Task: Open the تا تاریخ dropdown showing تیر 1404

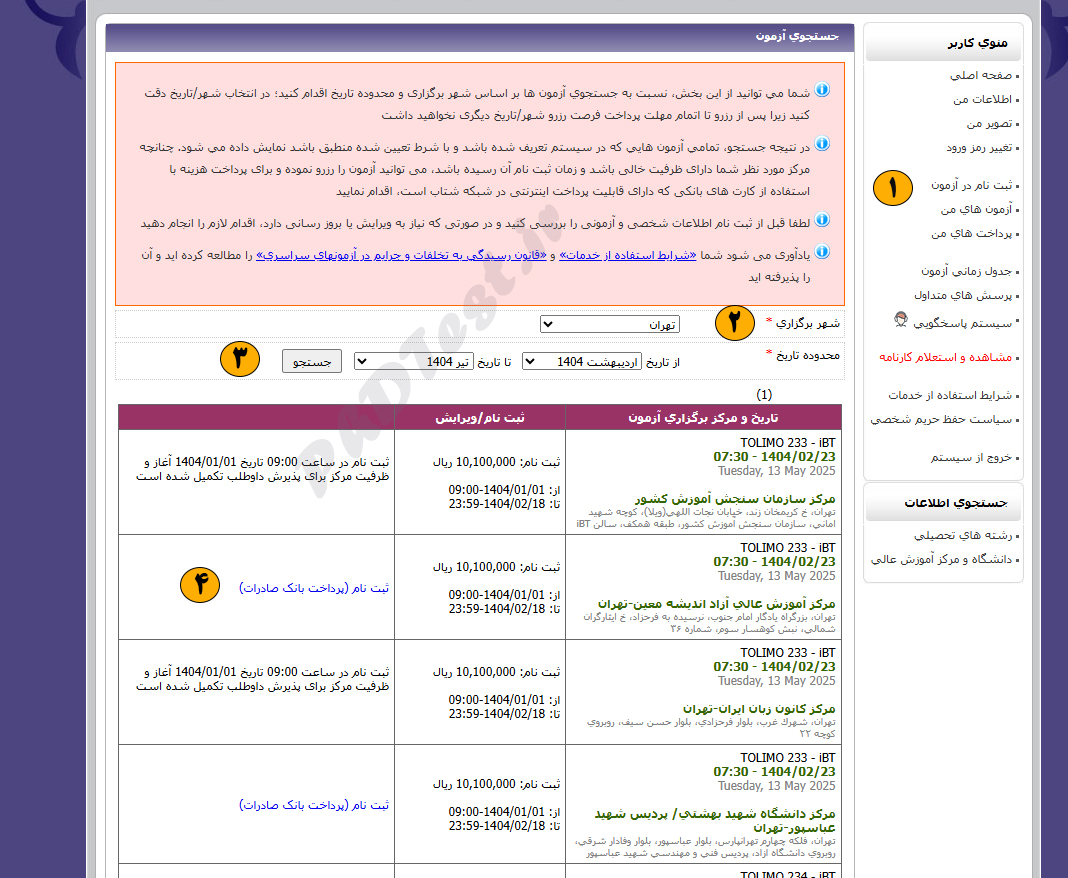Action: coord(413,362)
